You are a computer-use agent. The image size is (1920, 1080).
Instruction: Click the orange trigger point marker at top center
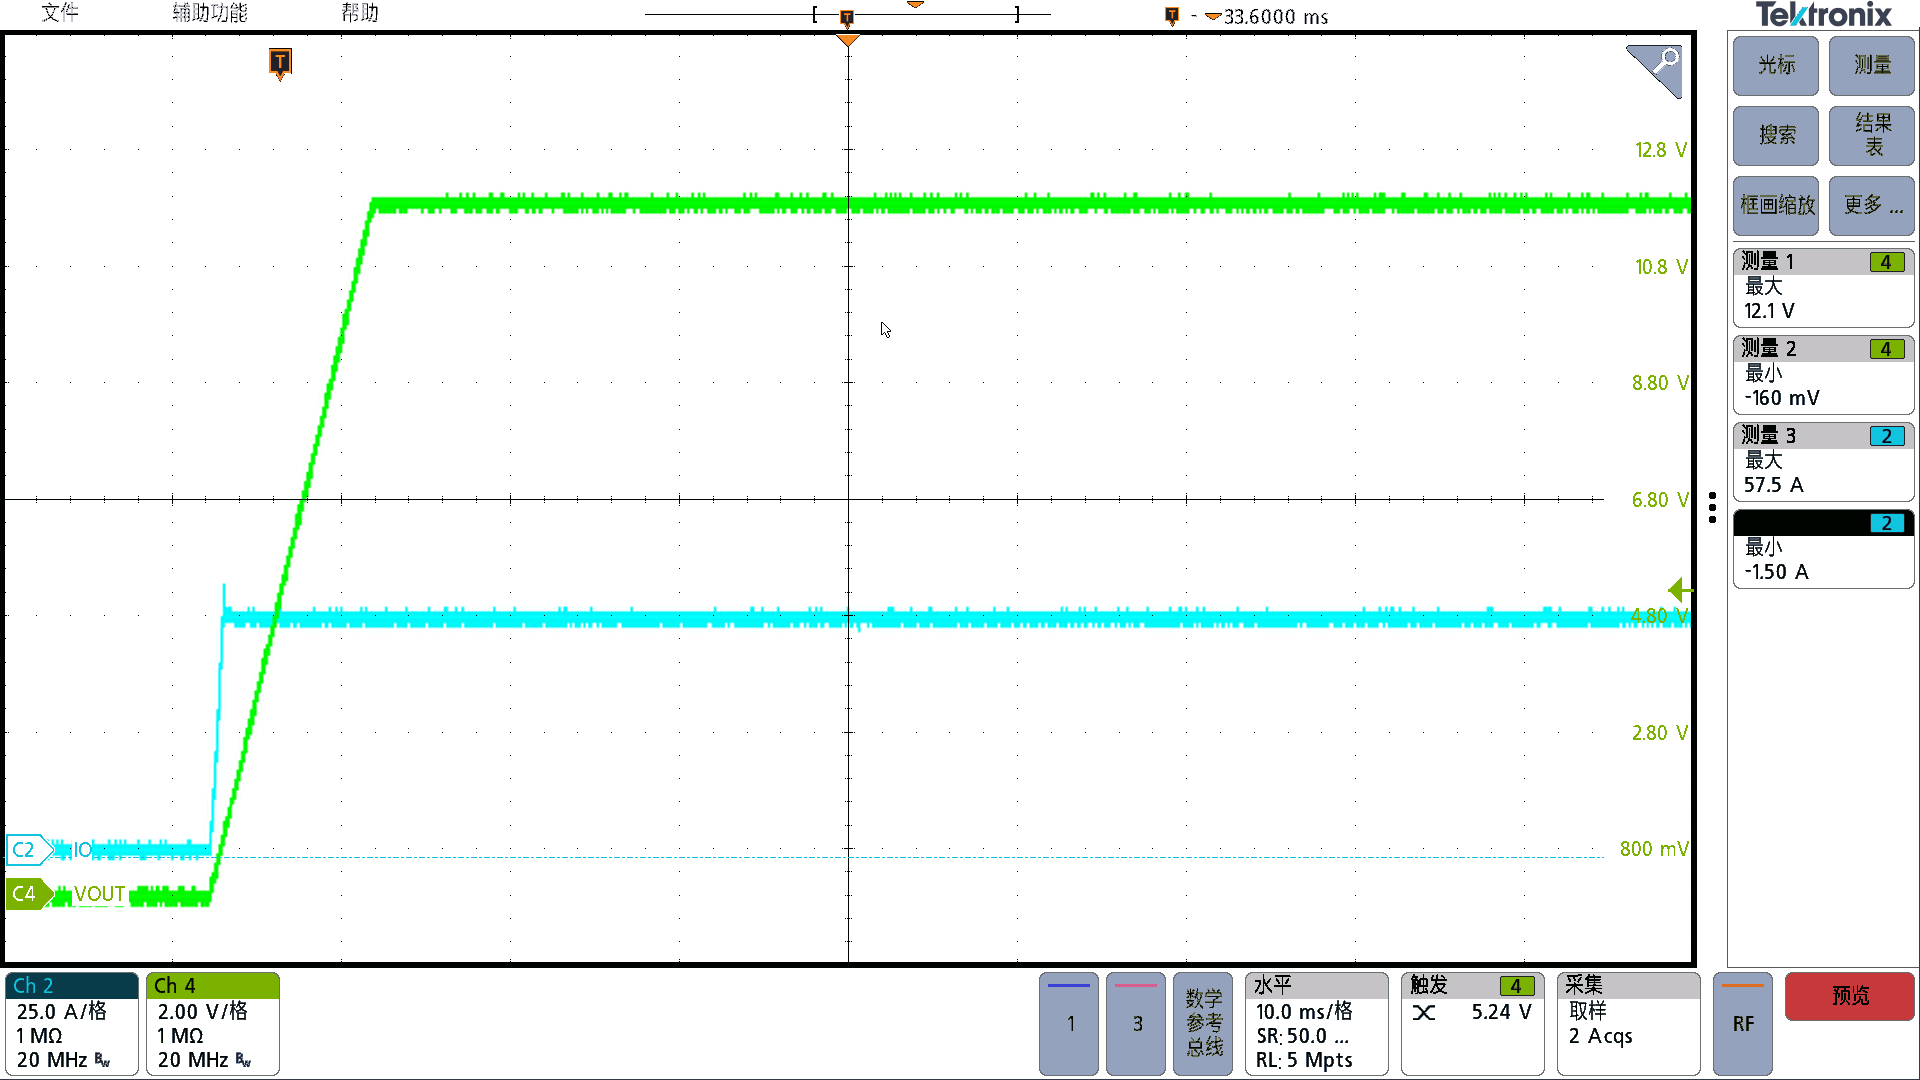847,40
